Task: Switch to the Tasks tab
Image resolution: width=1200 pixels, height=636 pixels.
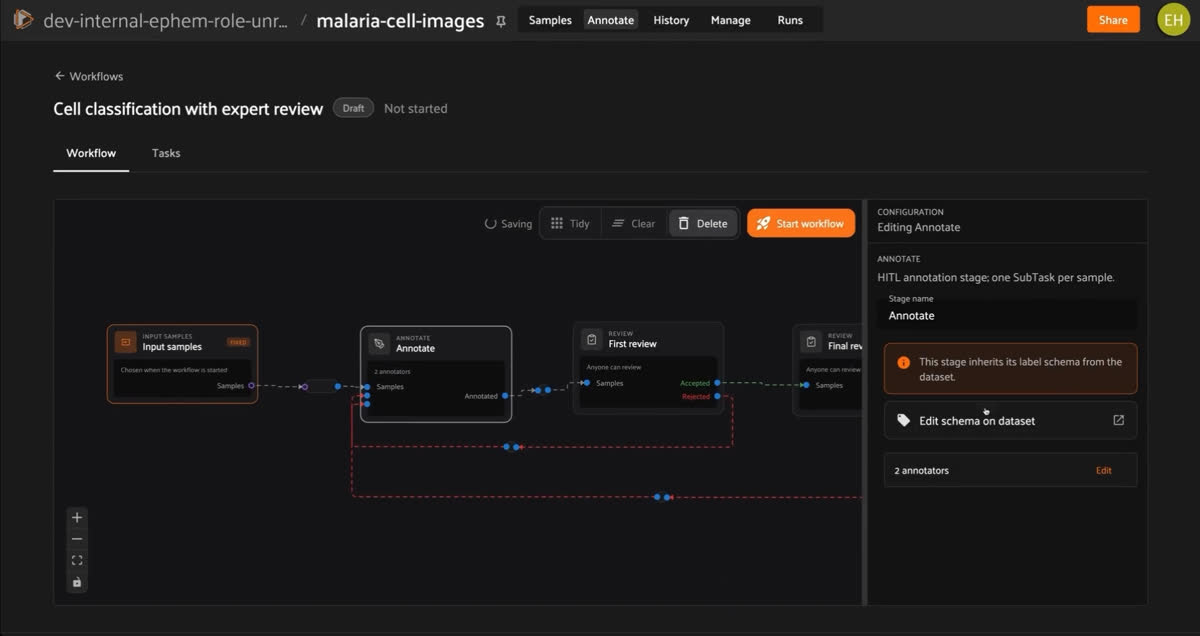Action: coord(166,153)
